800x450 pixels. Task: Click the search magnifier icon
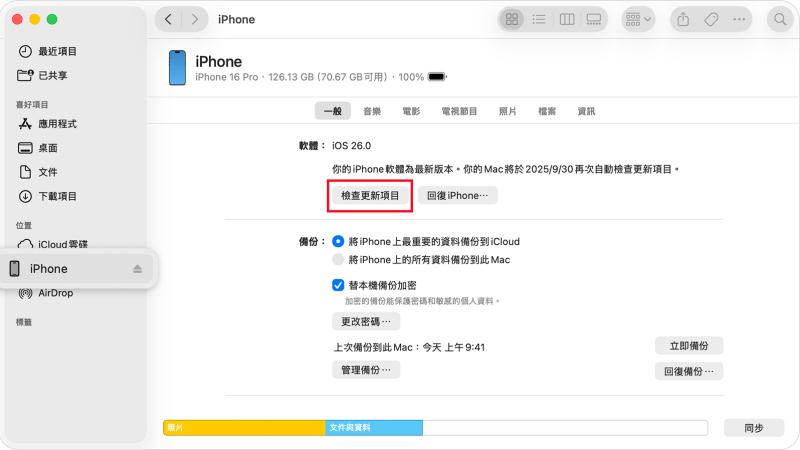(x=780, y=19)
